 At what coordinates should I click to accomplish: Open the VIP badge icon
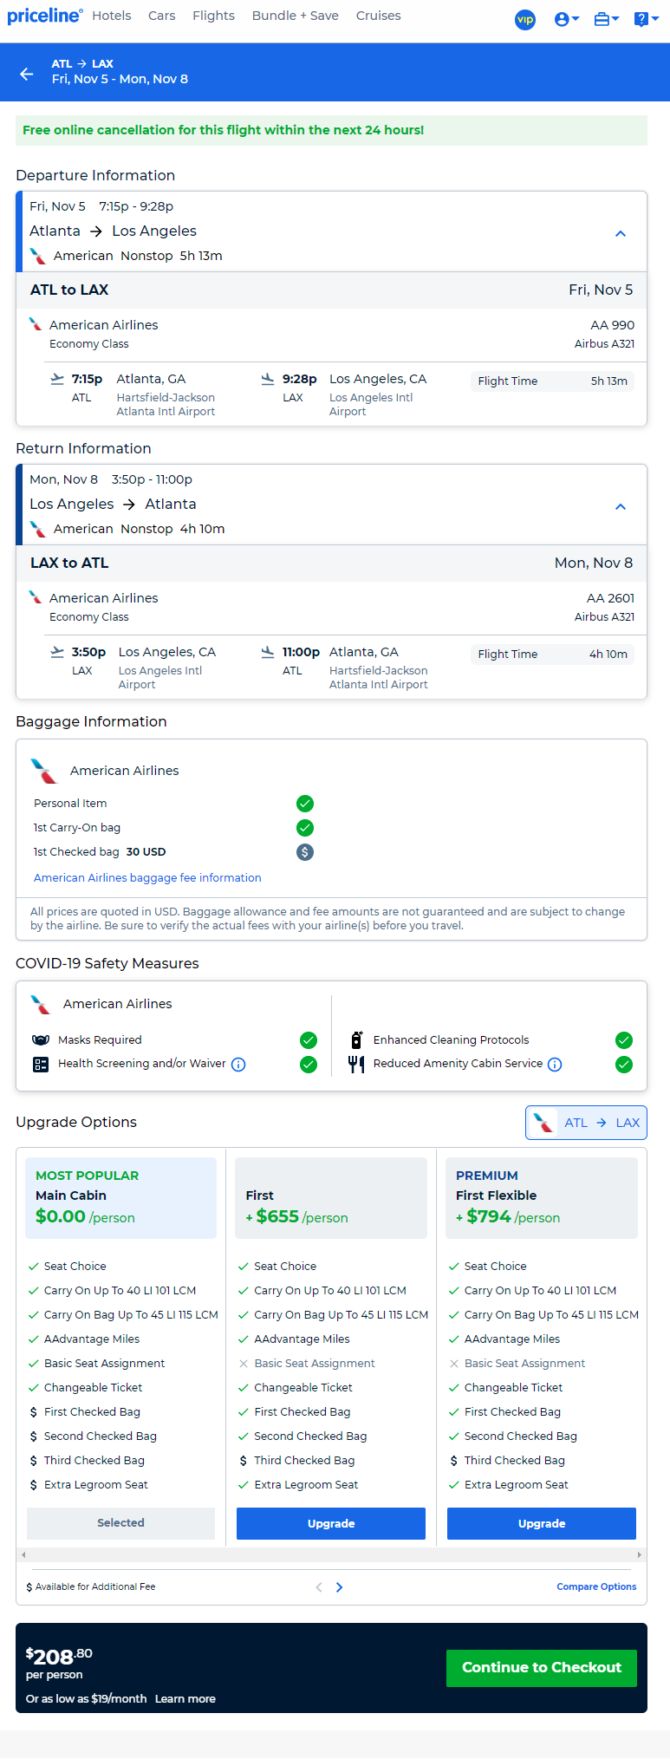(x=525, y=19)
